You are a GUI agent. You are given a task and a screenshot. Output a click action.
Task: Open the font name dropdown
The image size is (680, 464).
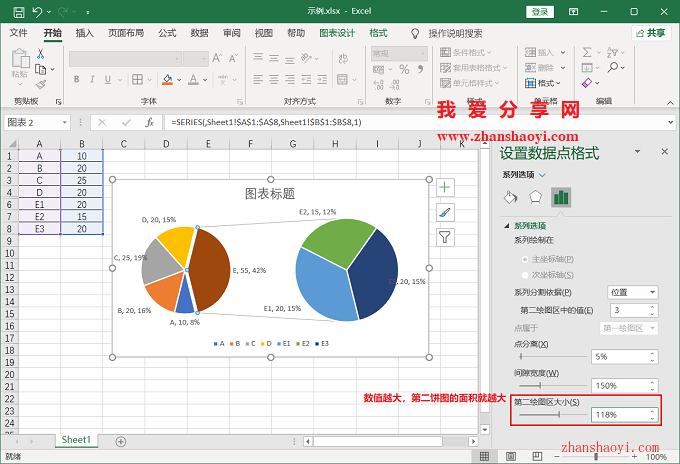pos(177,59)
